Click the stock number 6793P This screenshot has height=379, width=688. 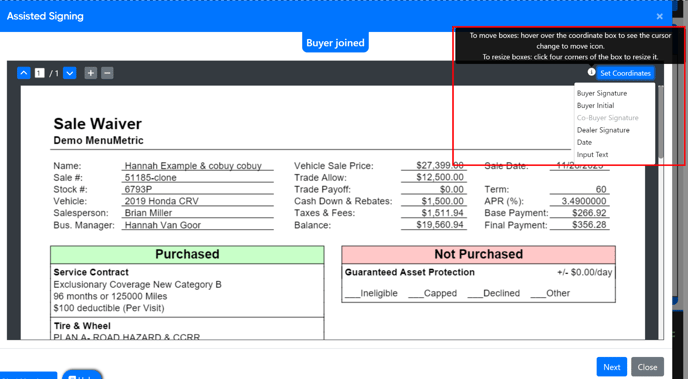(138, 190)
